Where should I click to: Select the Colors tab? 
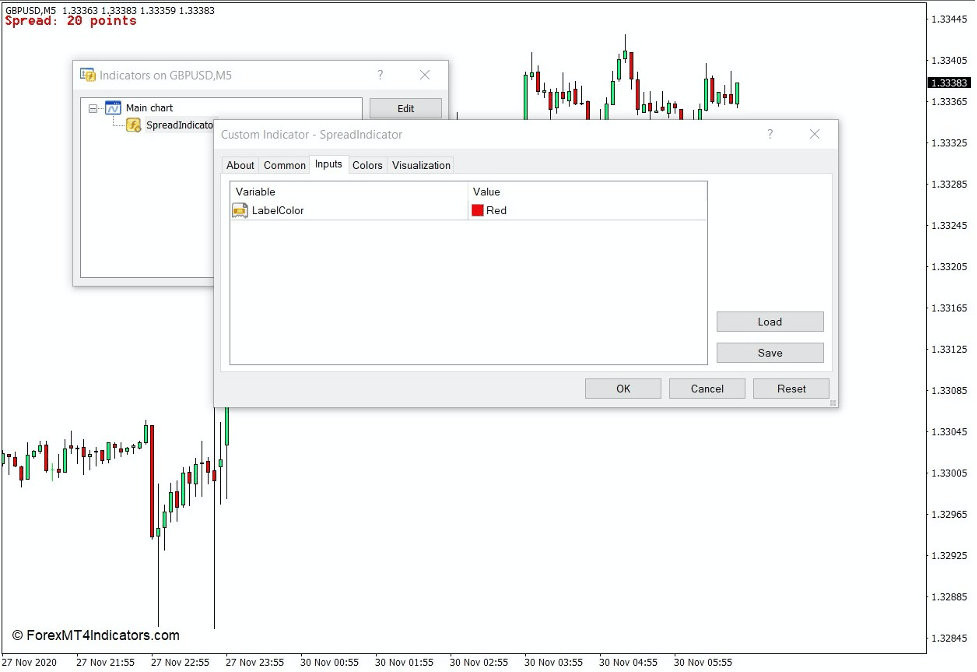click(x=366, y=165)
